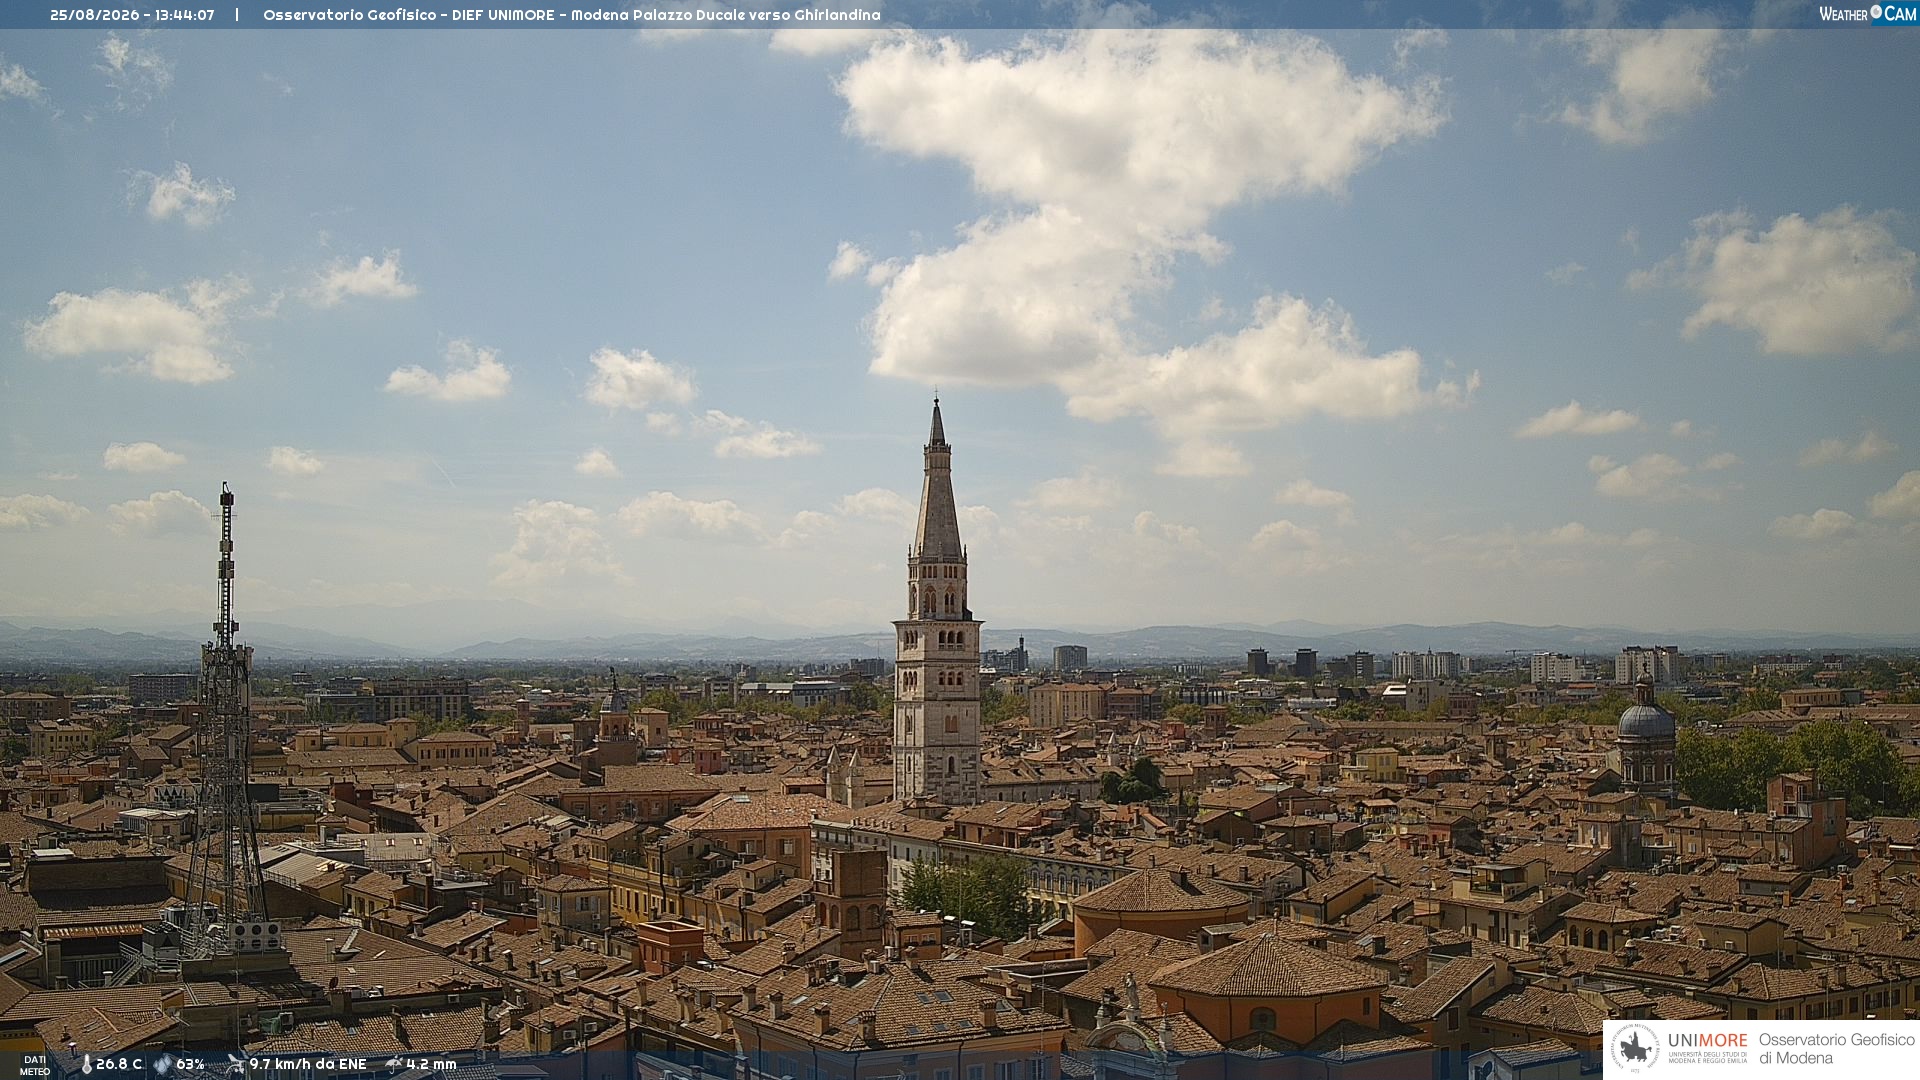Viewport: 1920px width, 1080px height.
Task: Open the UNIMORE university name logo
Action: click(x=1708, y=1046)
